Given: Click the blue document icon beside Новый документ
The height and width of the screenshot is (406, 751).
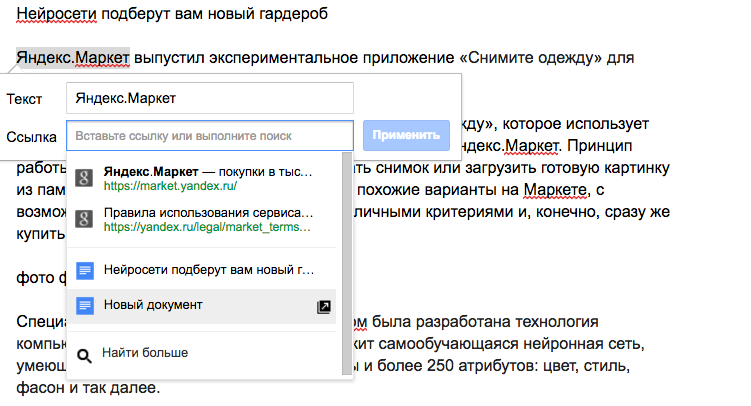Looking at the screenshot, I should pos(85,305).
